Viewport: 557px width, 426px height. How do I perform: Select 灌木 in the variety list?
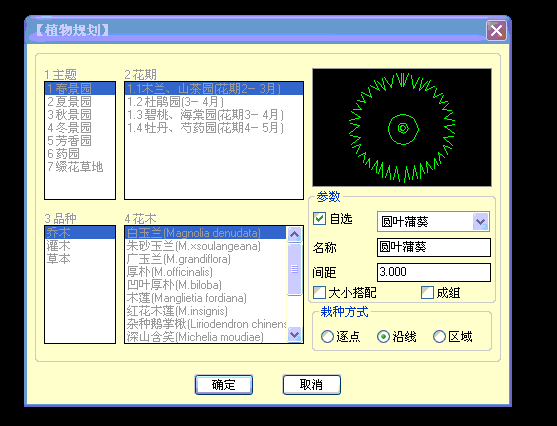coord(80,246)
